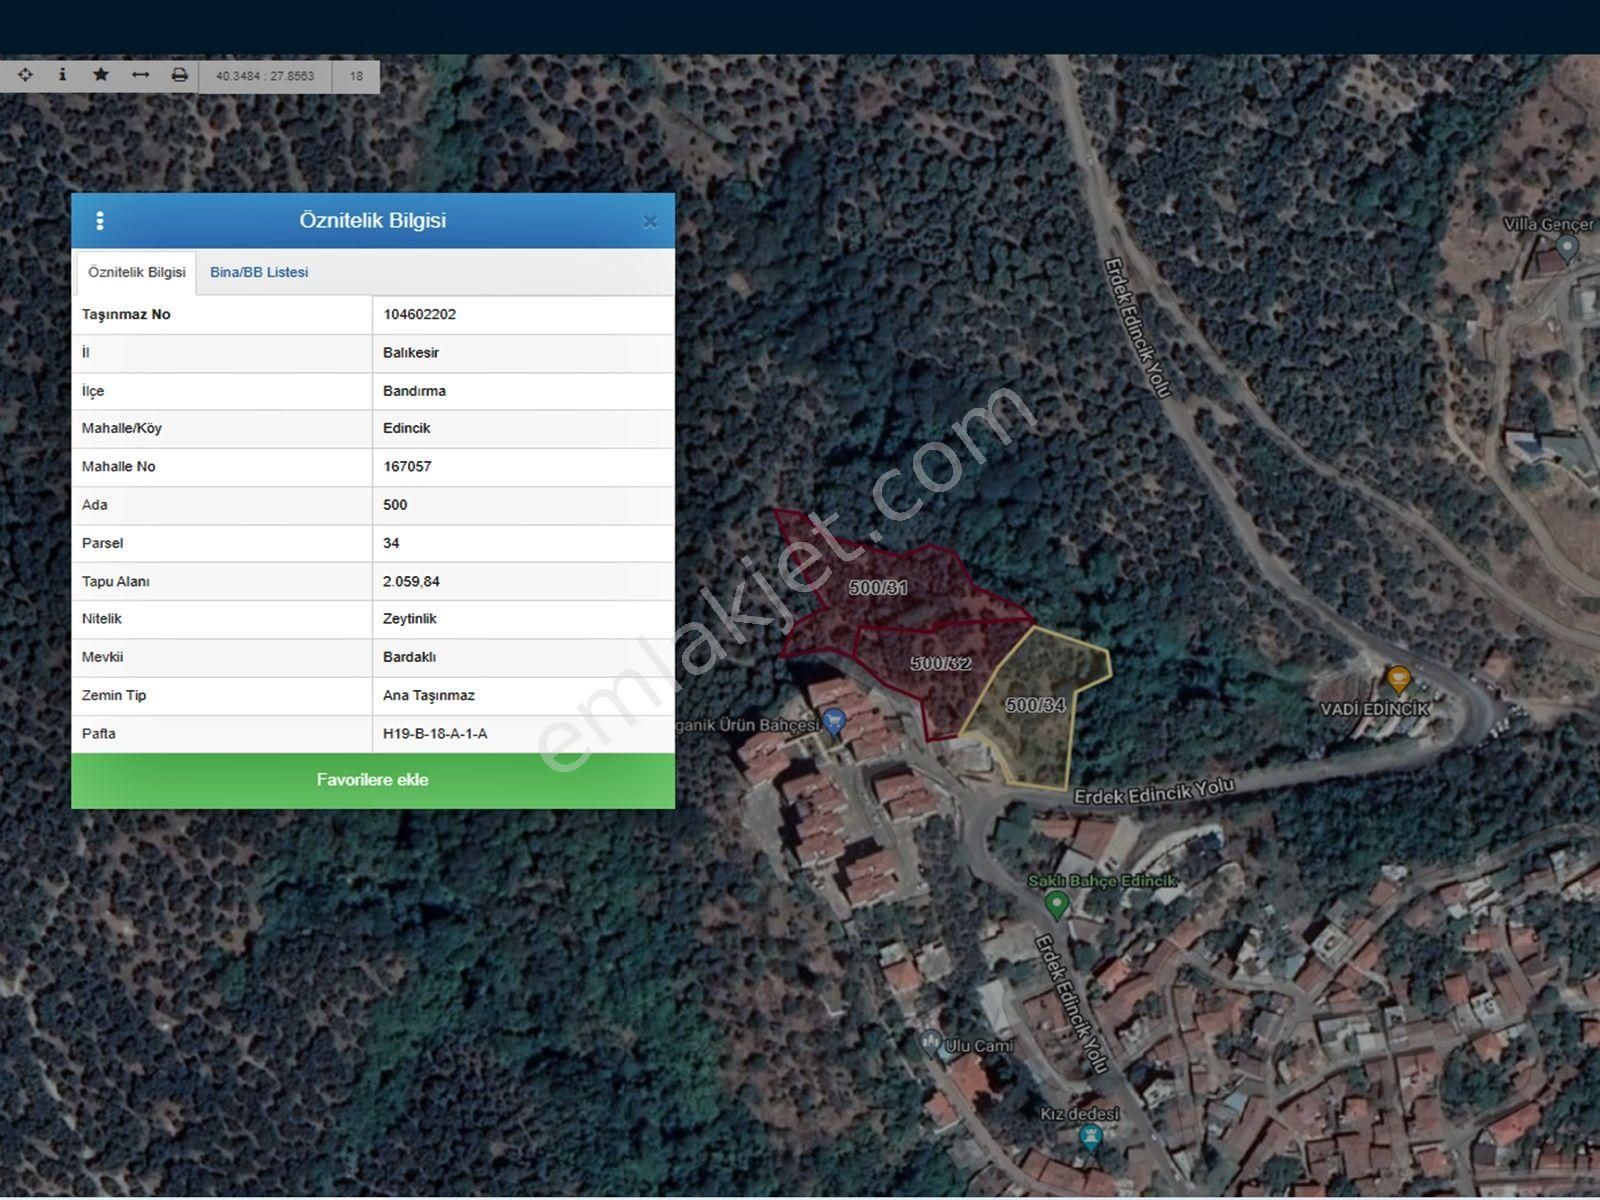Click the İl value Balıkesir
The width and height of the screenshot is (1600, 1200).
pos(411,352)
